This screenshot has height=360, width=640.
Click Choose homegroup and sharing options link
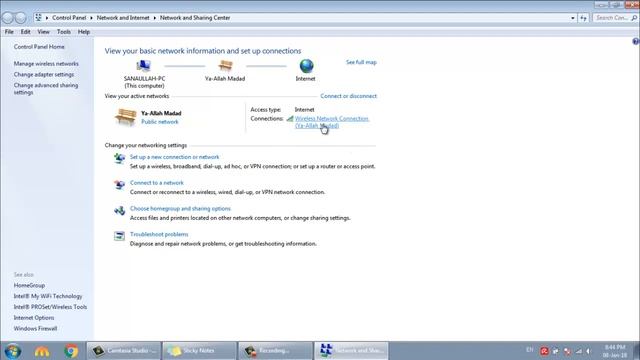pyautogui.click(x=180, y=209)
